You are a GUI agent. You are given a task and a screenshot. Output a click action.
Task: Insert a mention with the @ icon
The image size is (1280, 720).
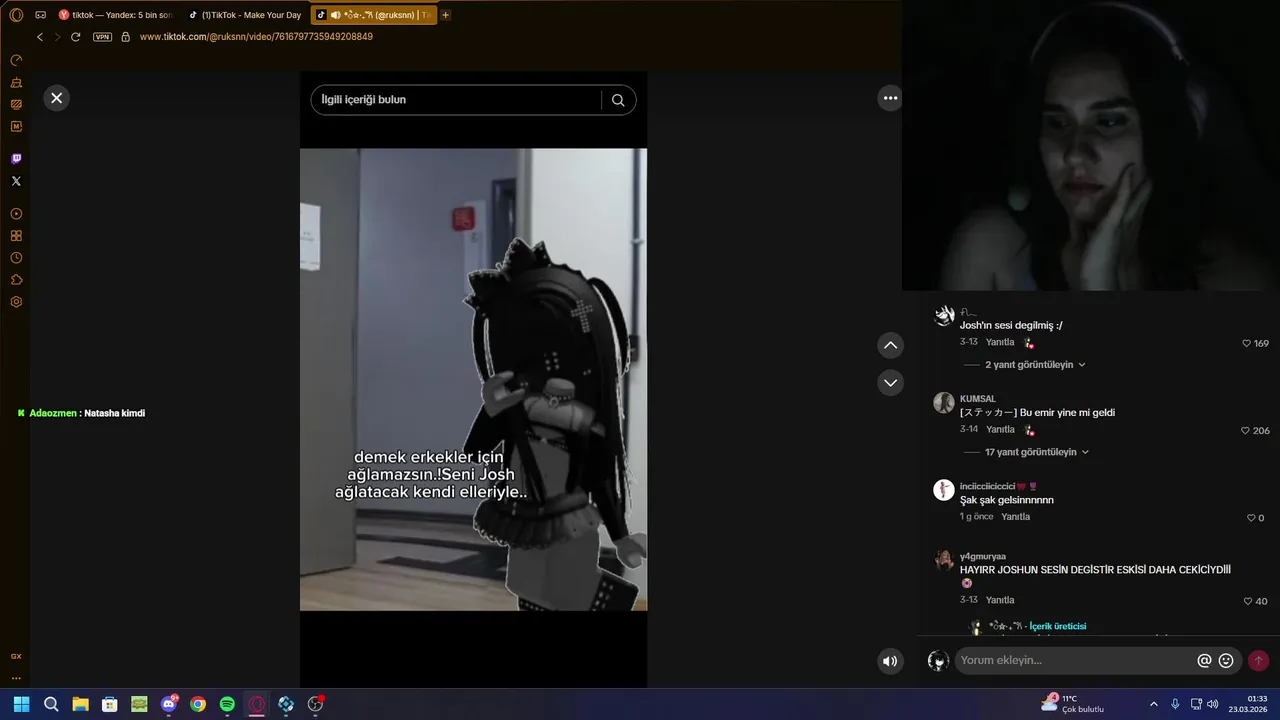click(x=1204, y=661)
